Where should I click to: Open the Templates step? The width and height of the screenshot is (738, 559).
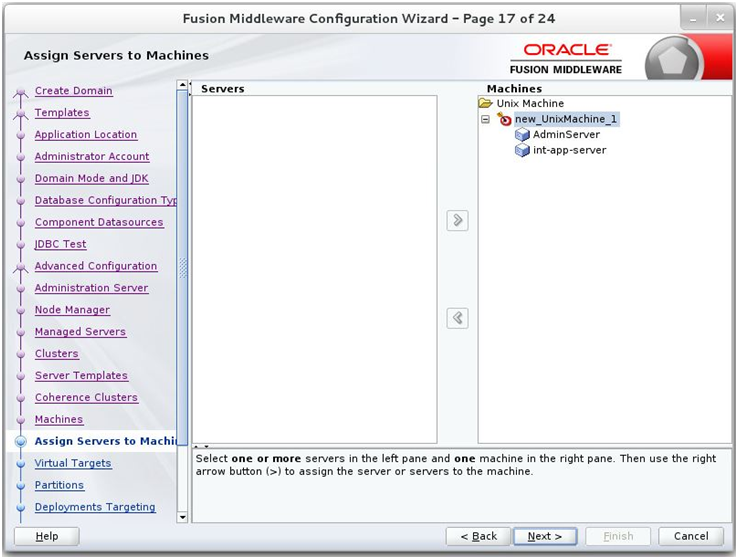click(x=62, y=112)
